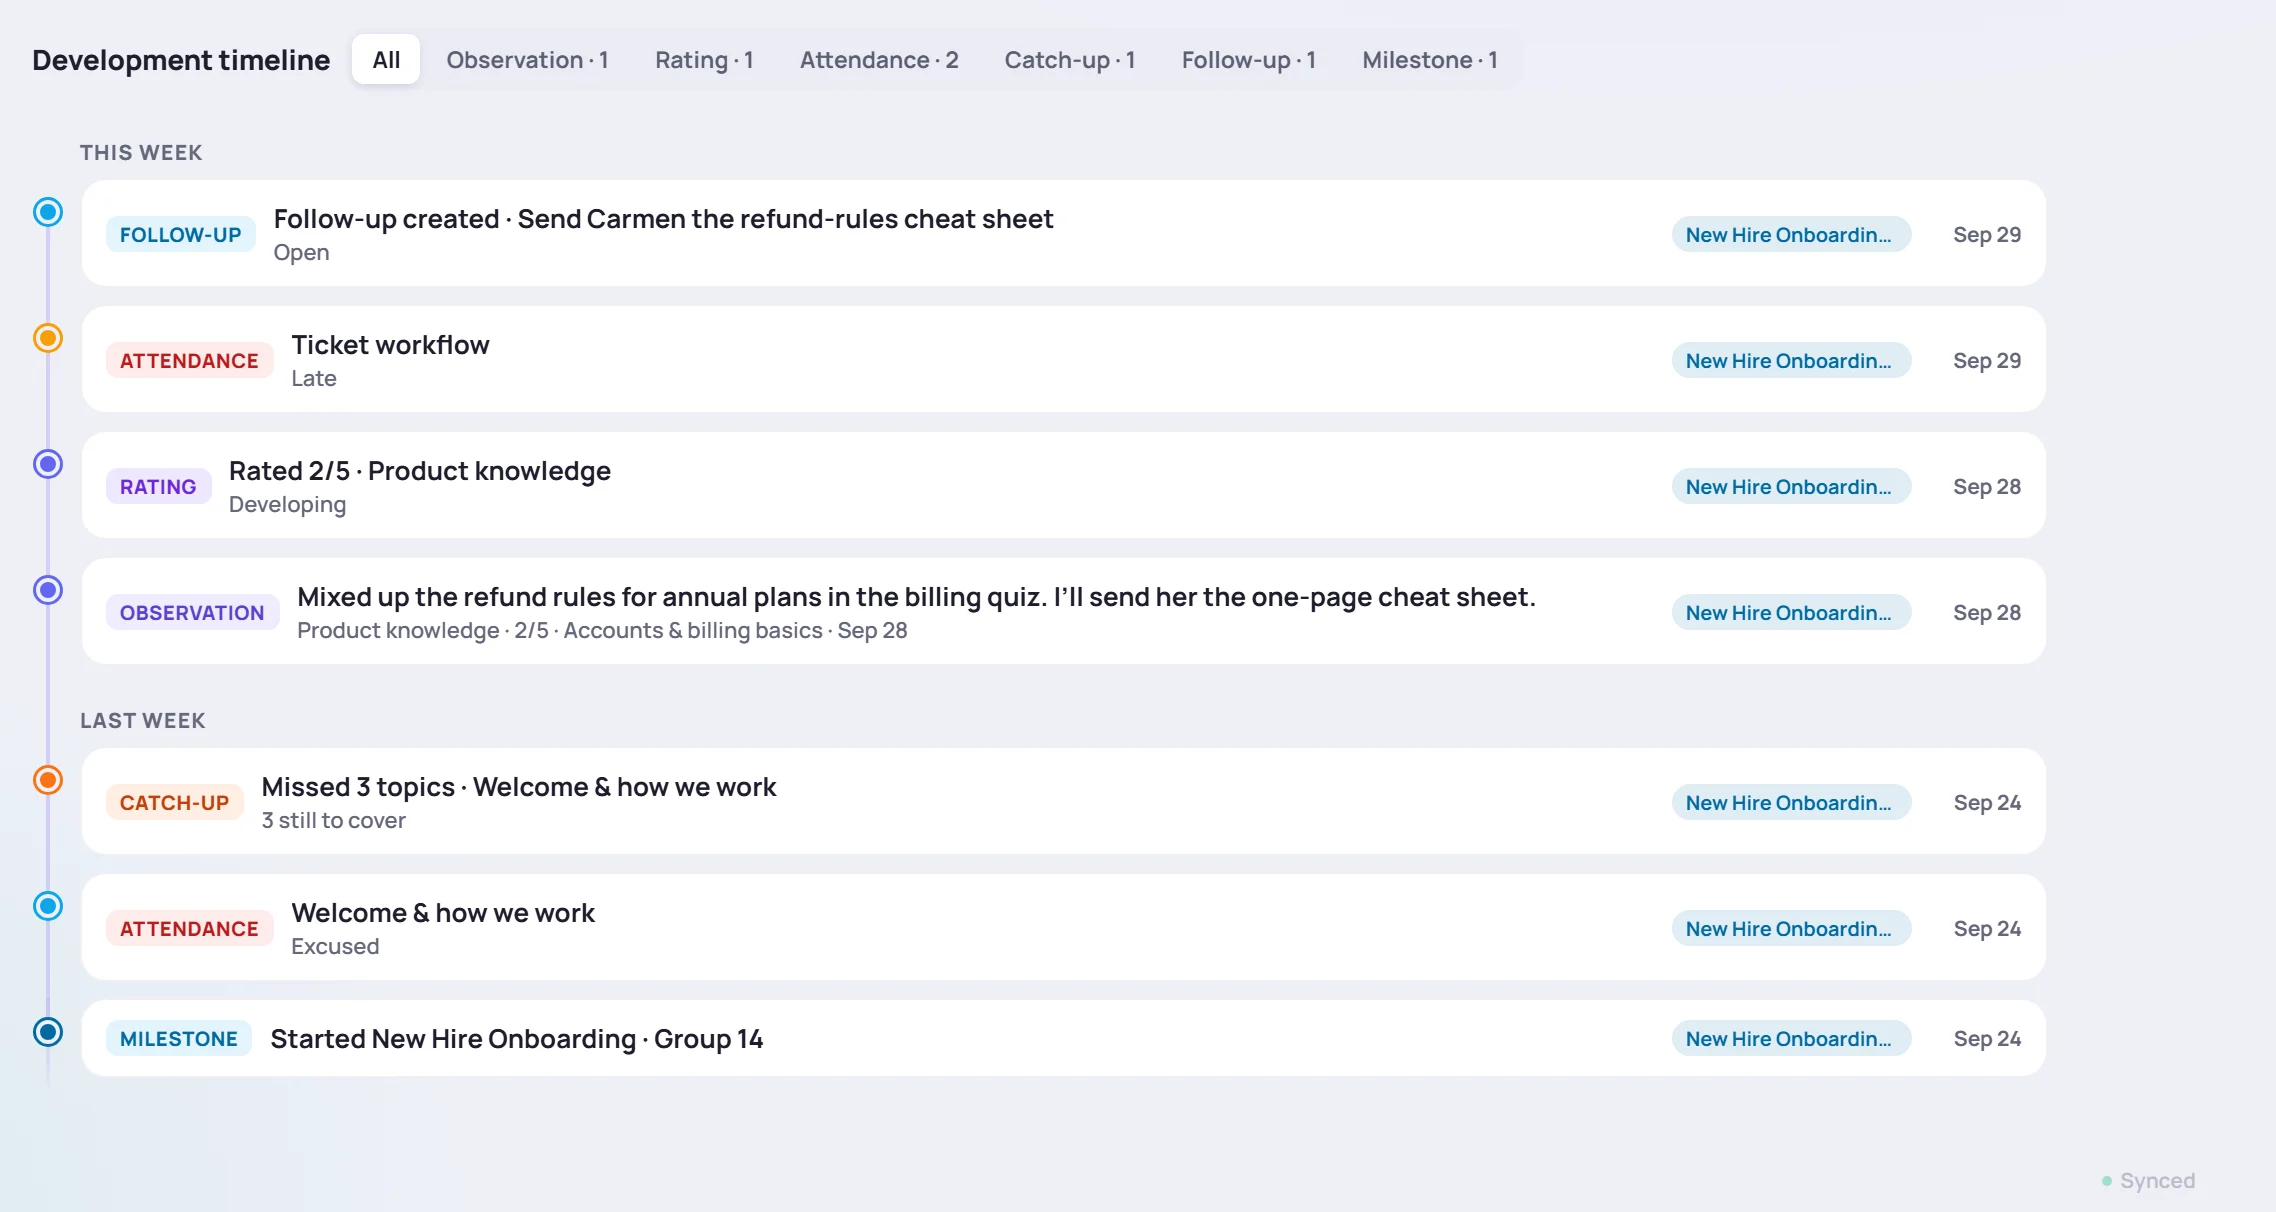This screenshot has height=1212, width=2276.
Task: Click the RATING badge
Action: (158, 487)
